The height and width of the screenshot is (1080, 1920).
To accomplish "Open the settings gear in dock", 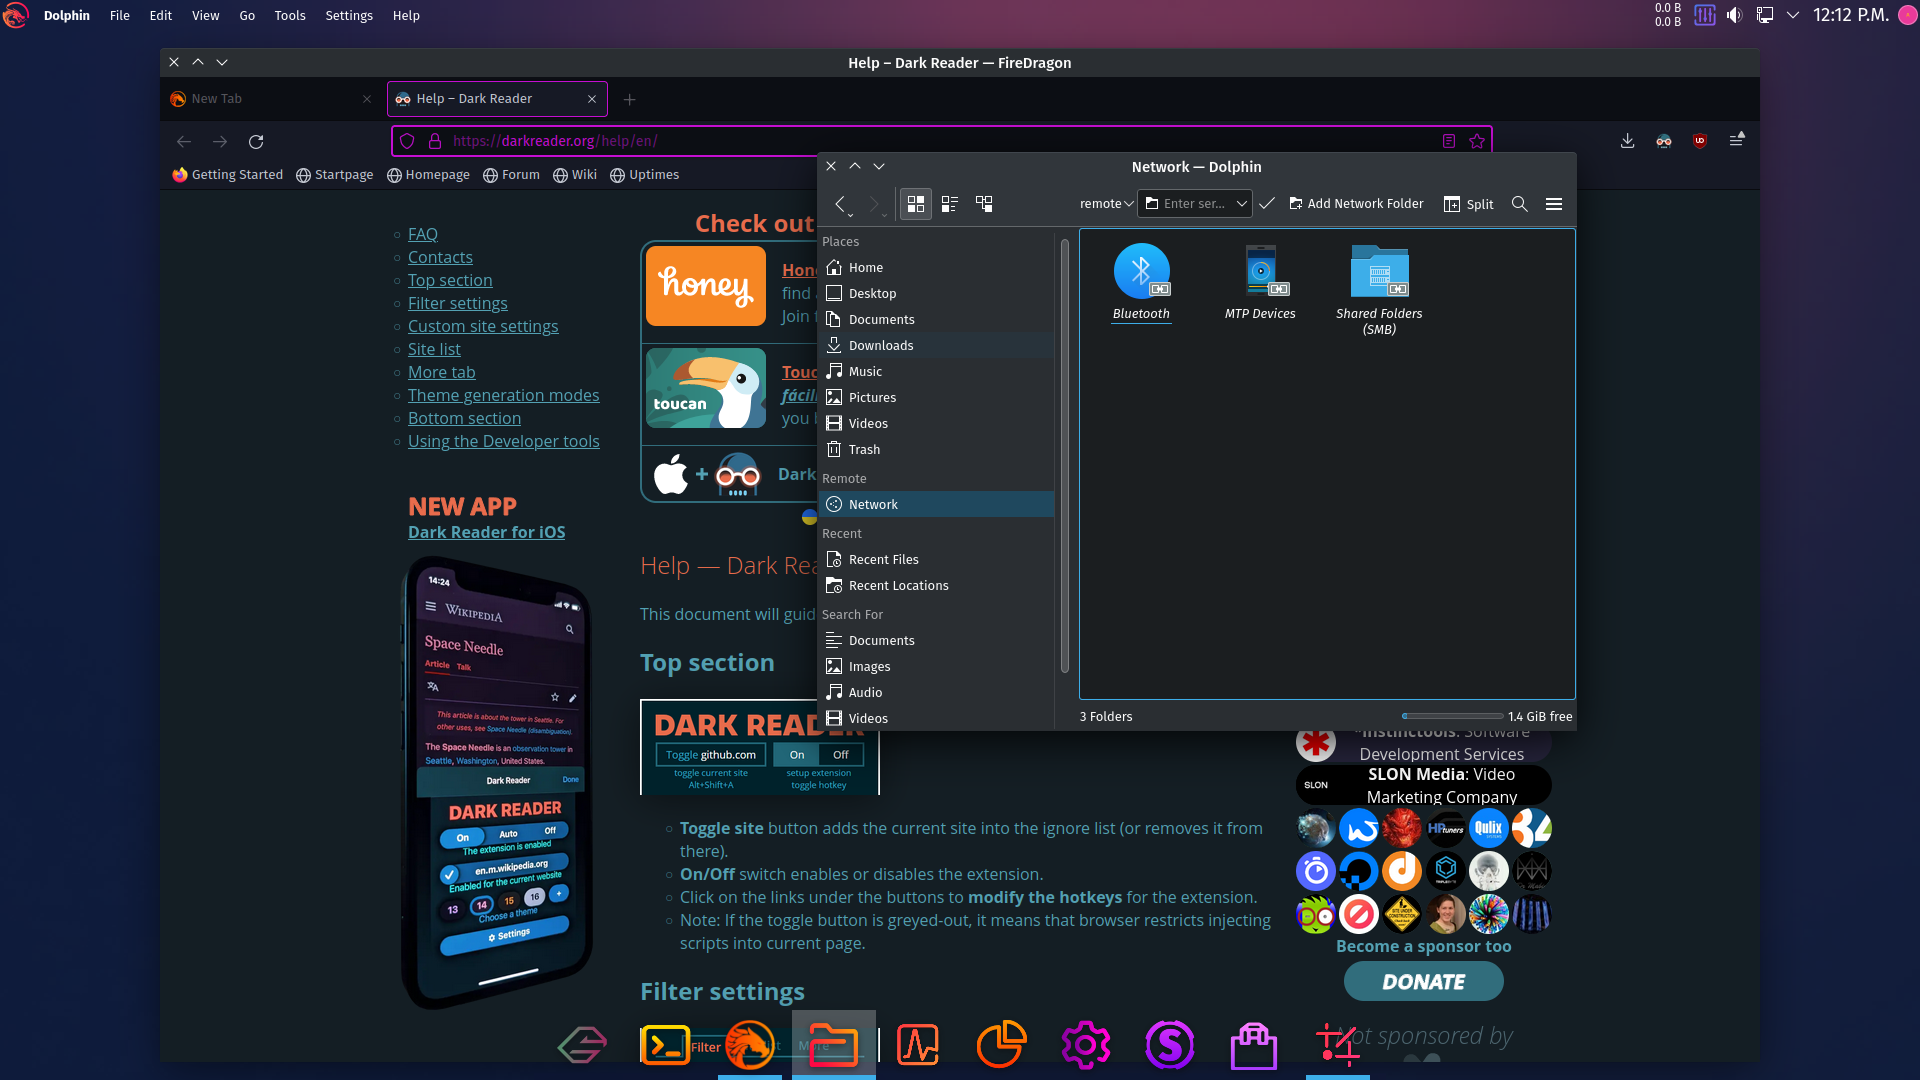I will tap(1086, 1045).
